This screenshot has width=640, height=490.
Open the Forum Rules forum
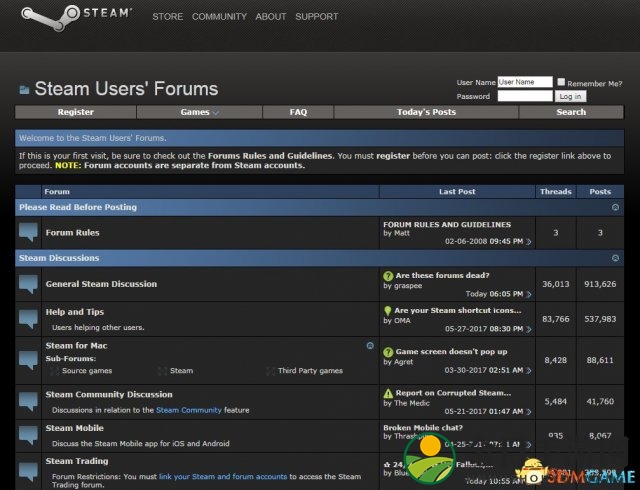(x=73, y=233)
